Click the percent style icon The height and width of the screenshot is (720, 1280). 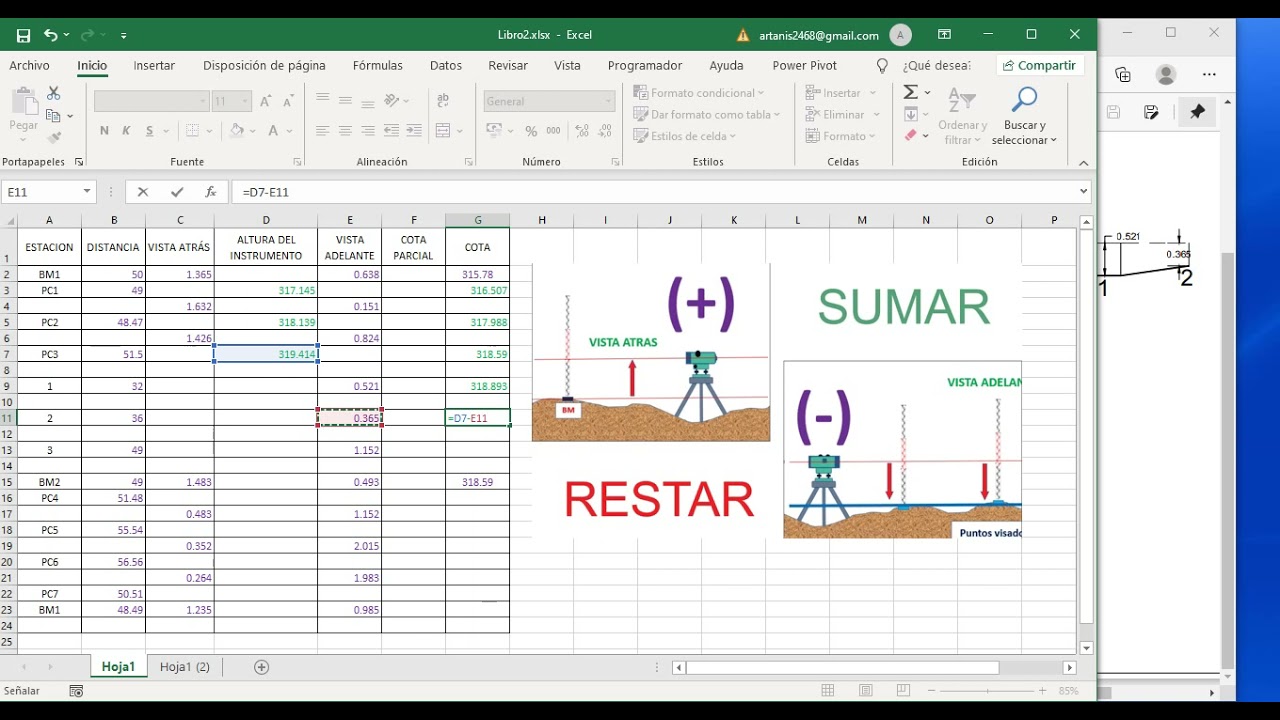530,131
